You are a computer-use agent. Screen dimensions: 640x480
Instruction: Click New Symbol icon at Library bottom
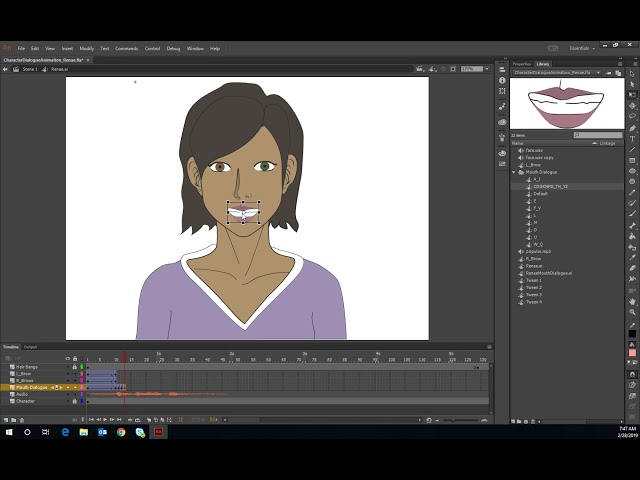point(513,421)
